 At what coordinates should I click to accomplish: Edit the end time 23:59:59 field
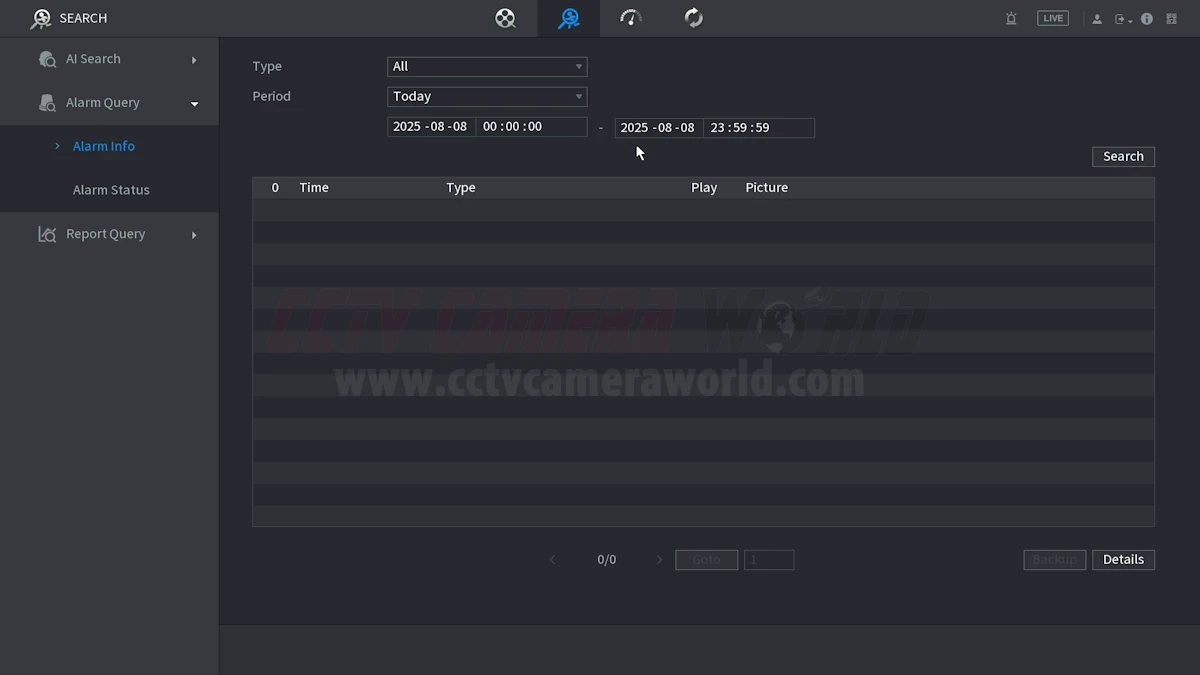pos(759,128)
